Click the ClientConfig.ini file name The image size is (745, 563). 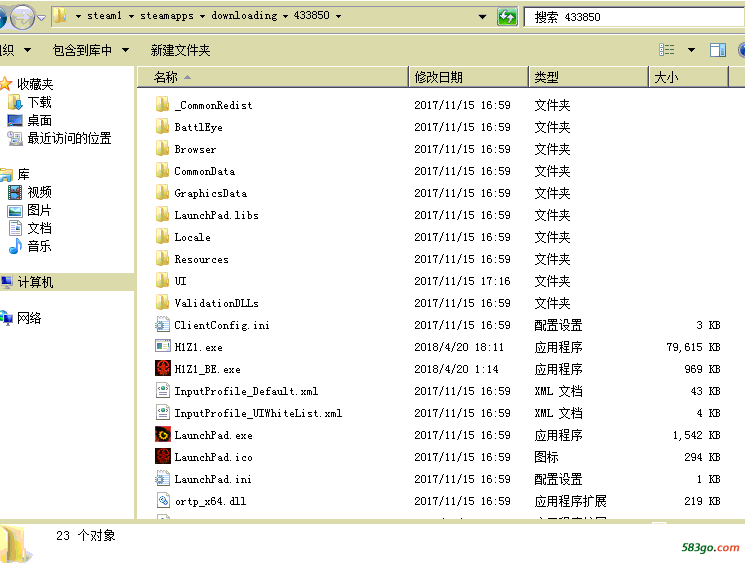[x=222, y=325]
